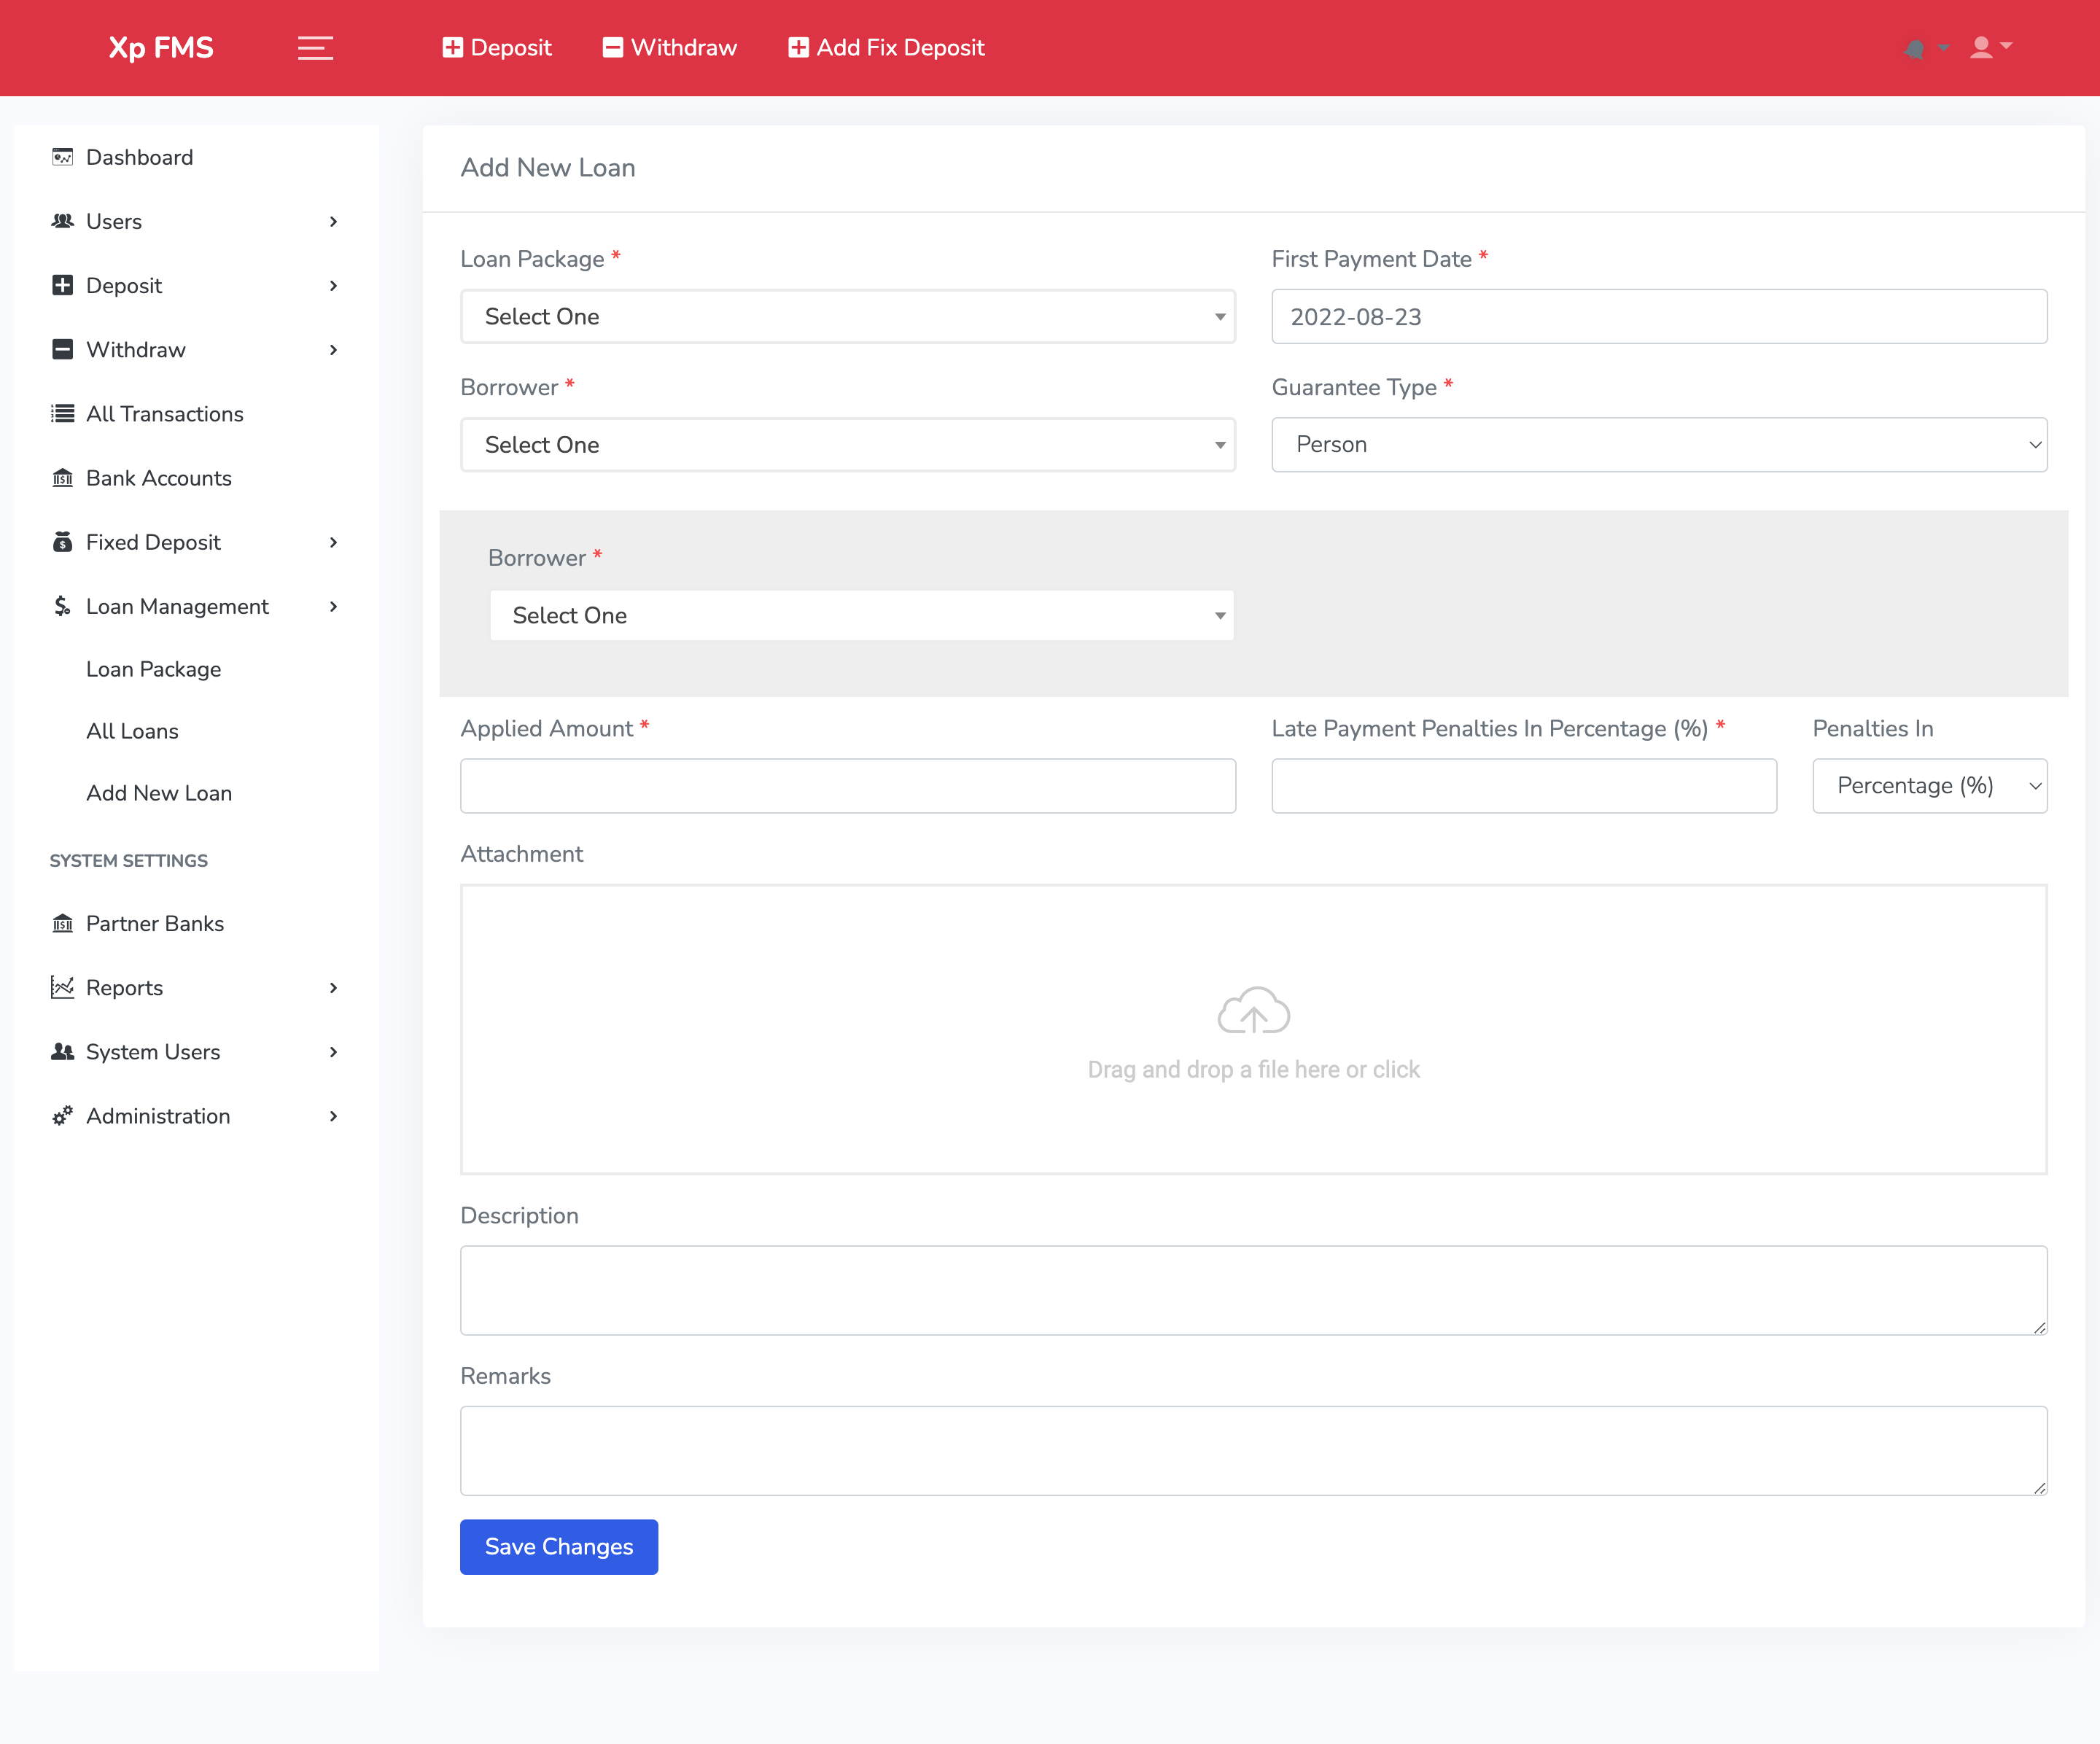Image resolution: width=2100 pixels, height=1744 pixels.
Task: Click the Save Changes button
Action: coord(559,1546)
